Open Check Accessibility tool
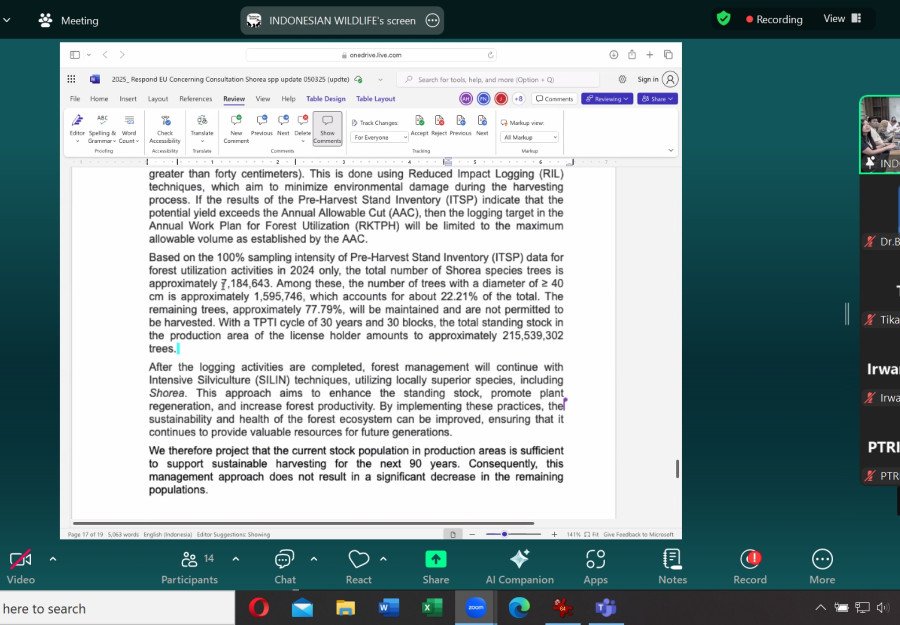The width and height of the screenshot is (900, 625). 165,127
